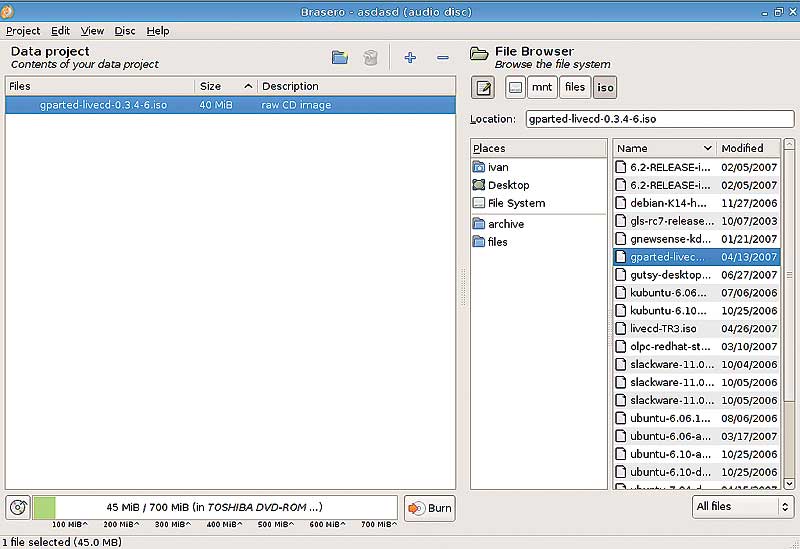The image size is (800, 549).
Task: Select gls-rc7-release... file
Action: point(696,221)
